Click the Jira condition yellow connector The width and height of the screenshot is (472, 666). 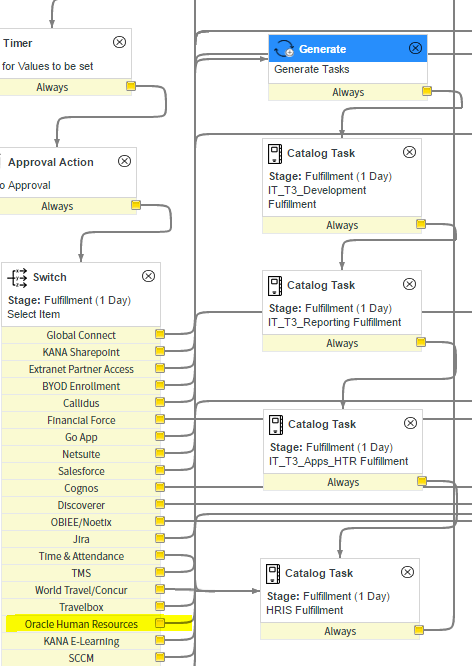pos(160,538)
